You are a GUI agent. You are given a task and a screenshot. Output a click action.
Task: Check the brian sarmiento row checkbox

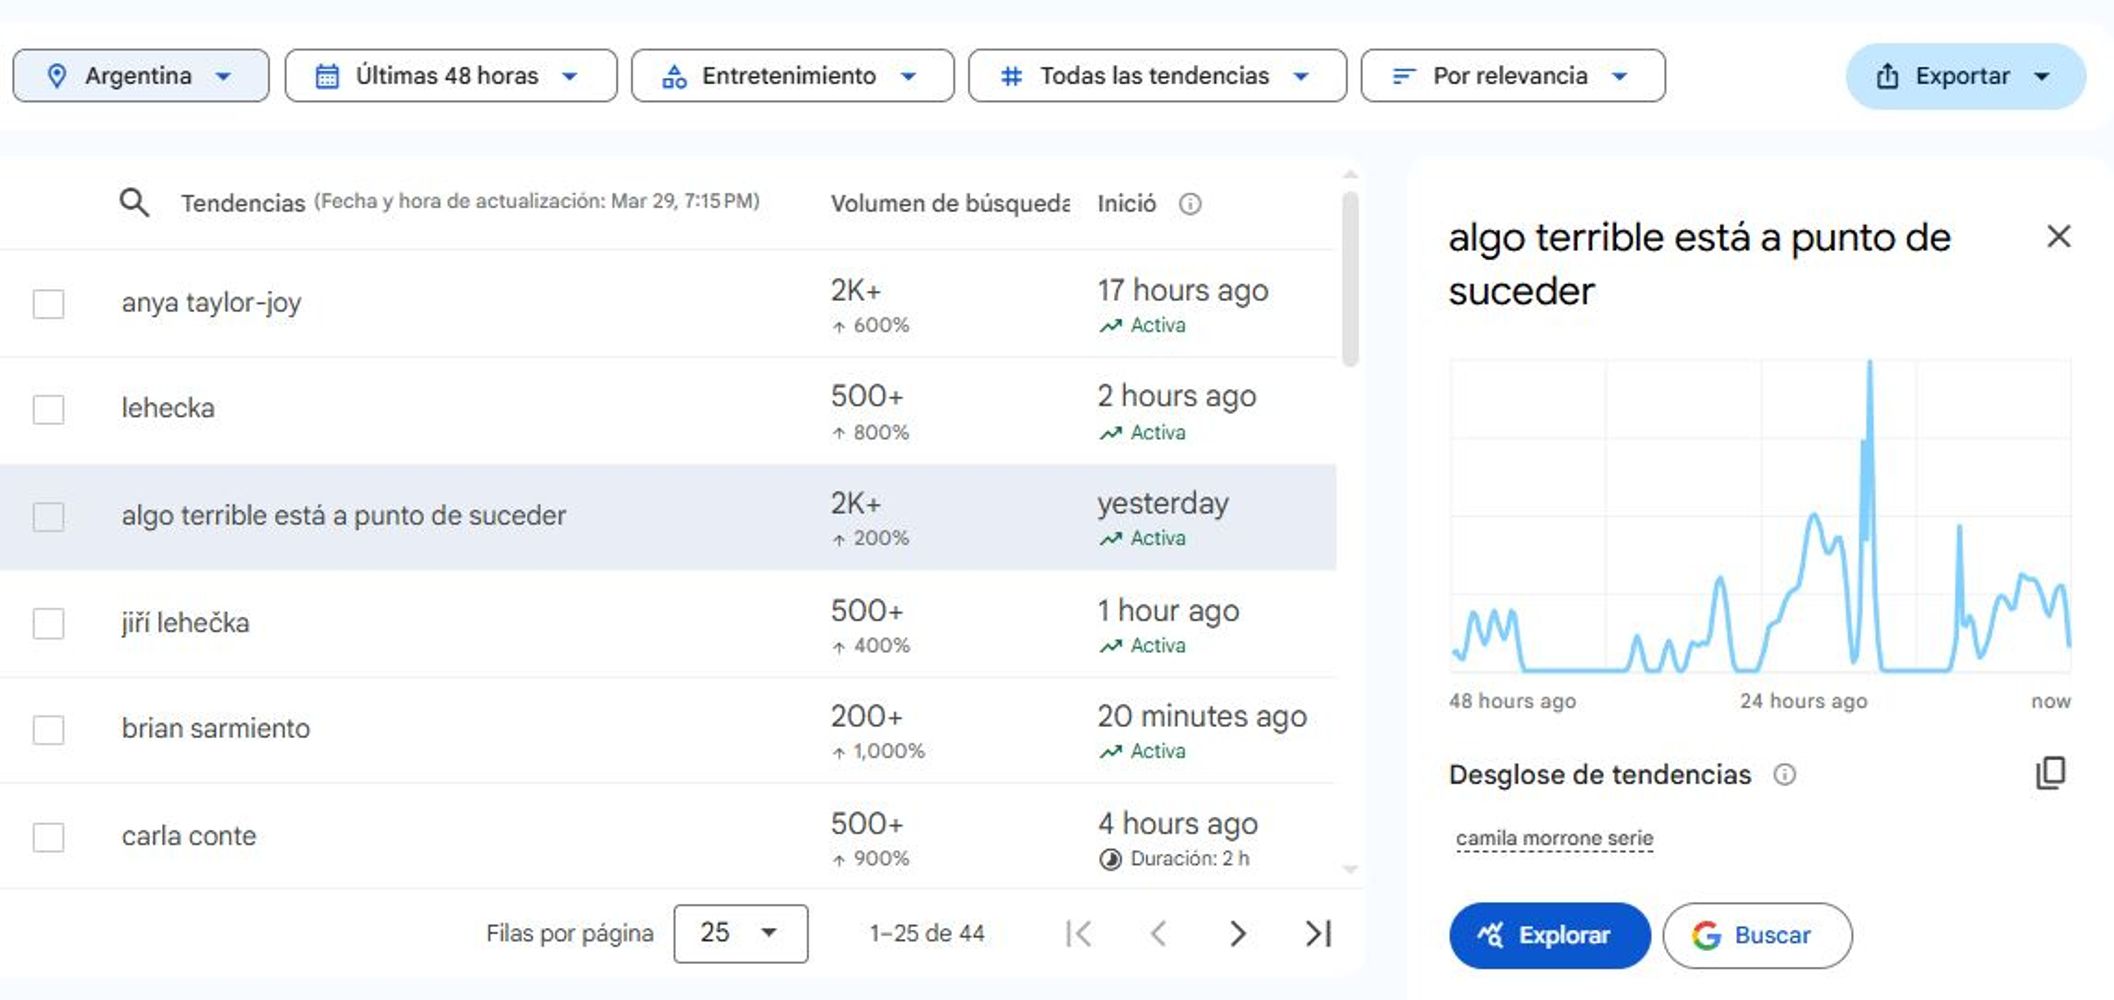point(48,729)
